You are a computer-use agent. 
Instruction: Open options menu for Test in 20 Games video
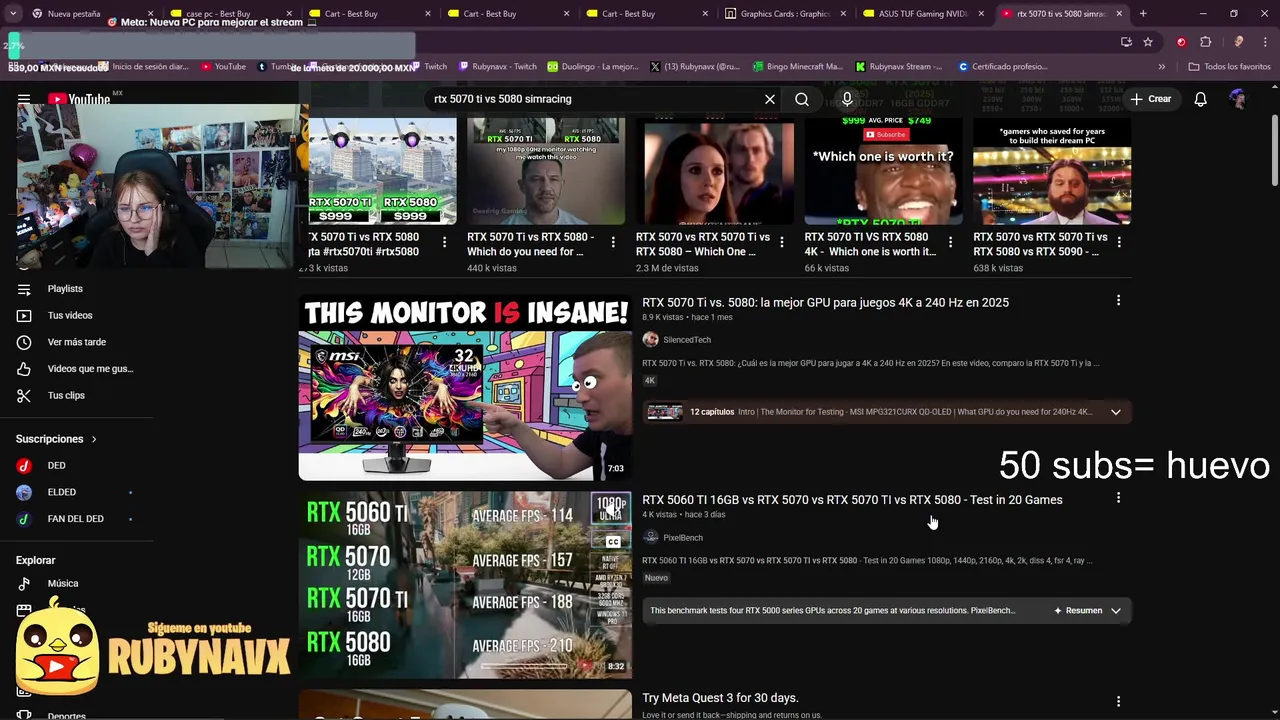(1118, 498)
